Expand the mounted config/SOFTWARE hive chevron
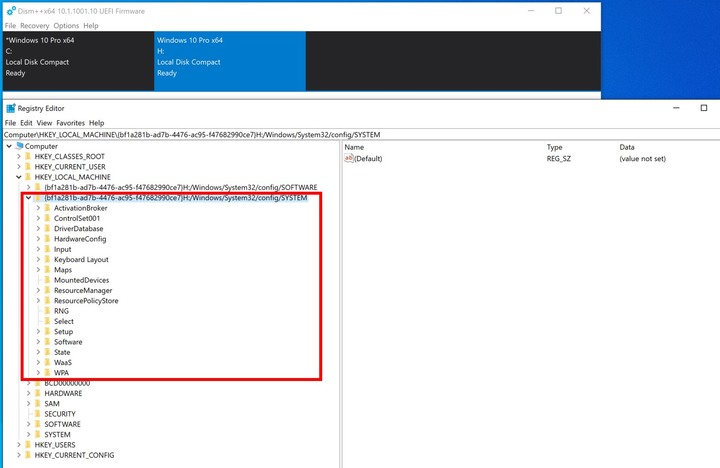The image size is (720, 468). (x=28, y=187)
